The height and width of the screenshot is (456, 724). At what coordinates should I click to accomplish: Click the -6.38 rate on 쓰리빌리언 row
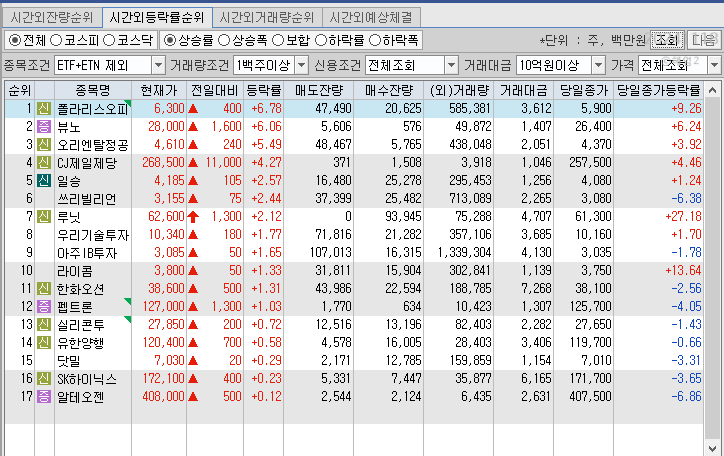point(686,198)
